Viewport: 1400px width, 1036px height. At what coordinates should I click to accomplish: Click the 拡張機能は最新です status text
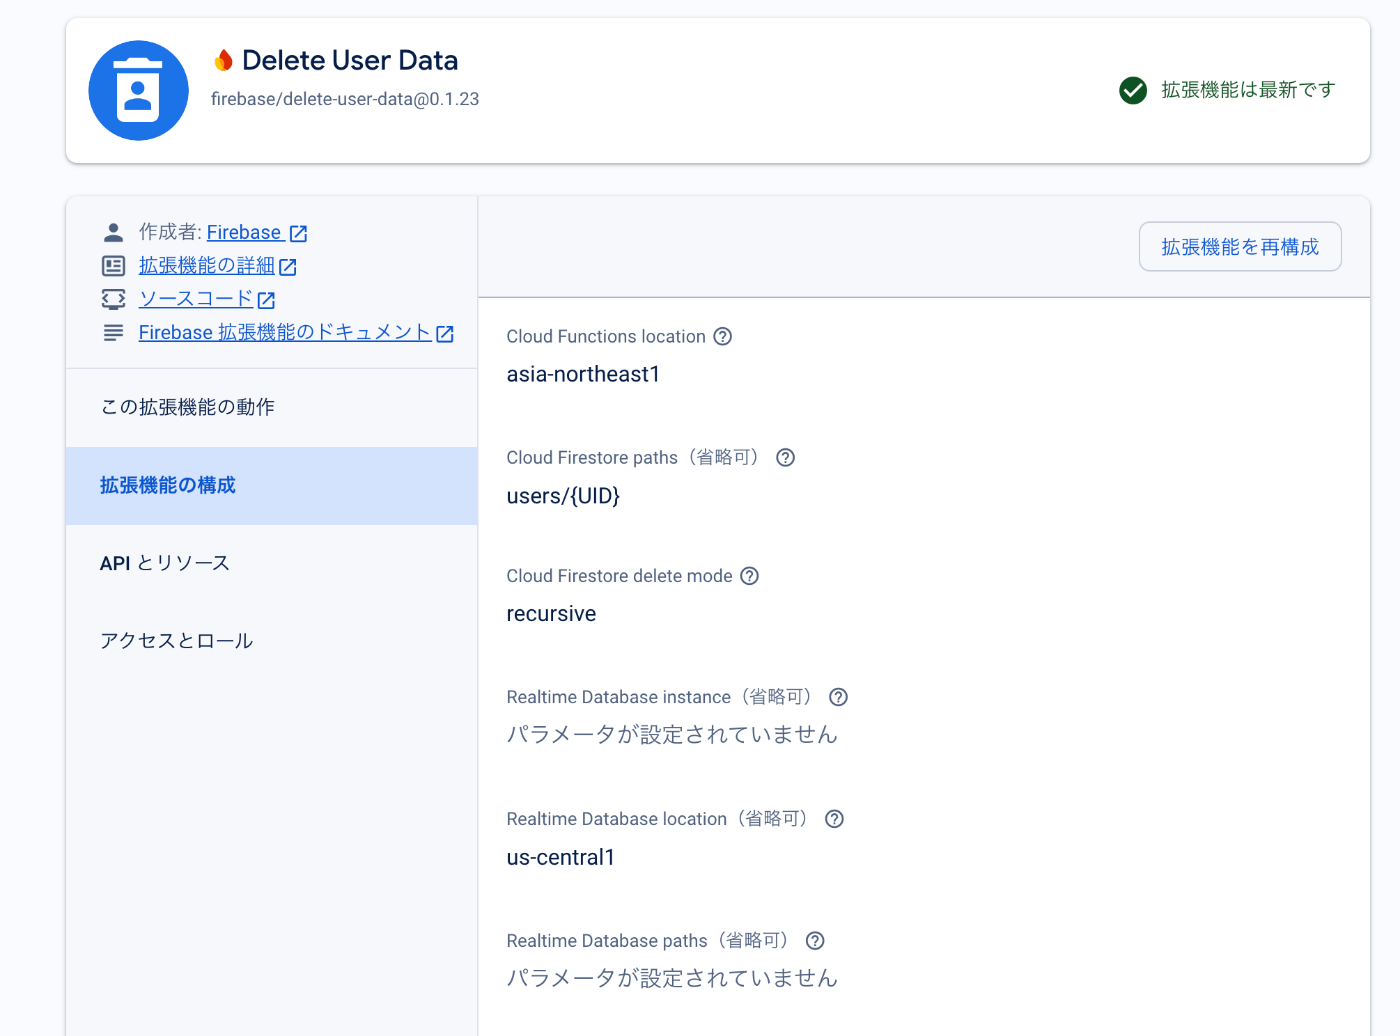tap(1248, 90)
